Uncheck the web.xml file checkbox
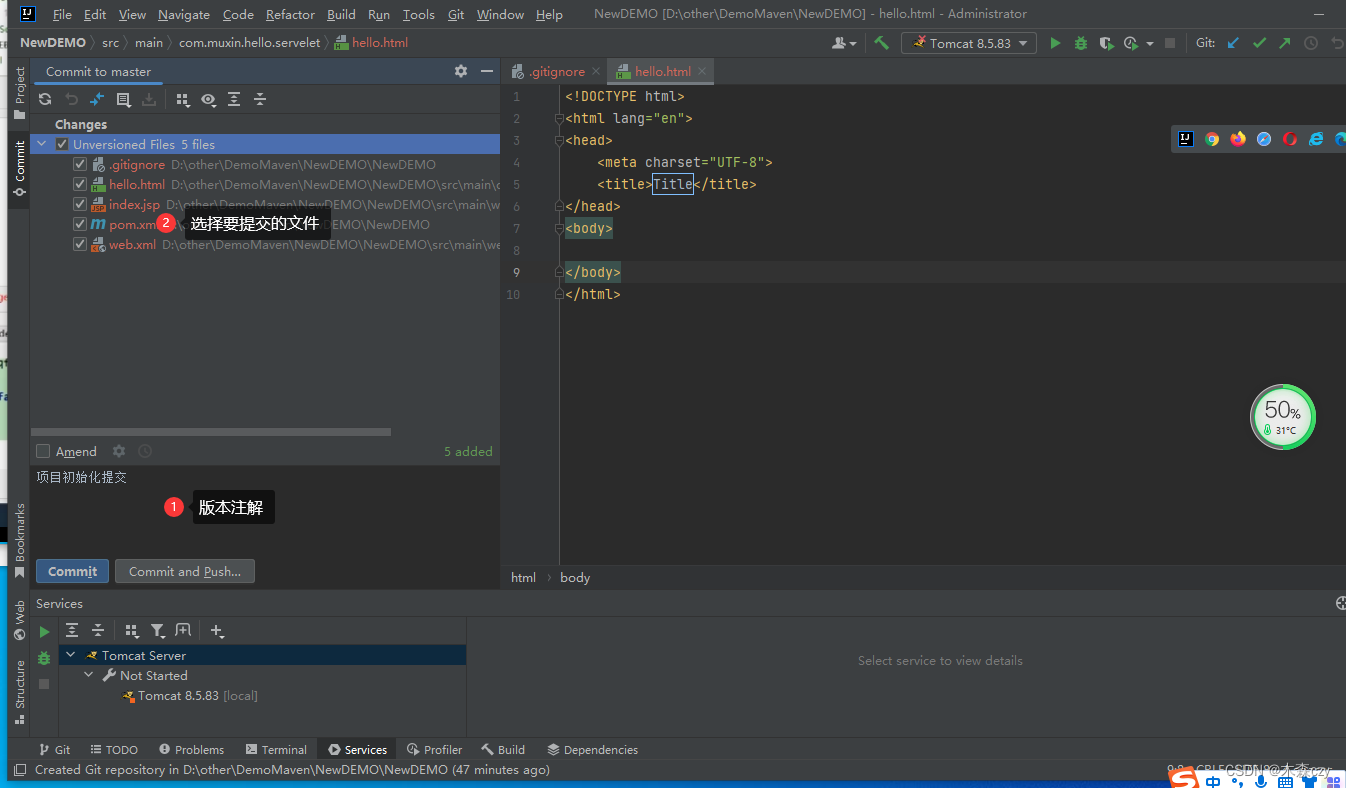The height and width of the screenshot is (788, 1346). click(80, 244)
